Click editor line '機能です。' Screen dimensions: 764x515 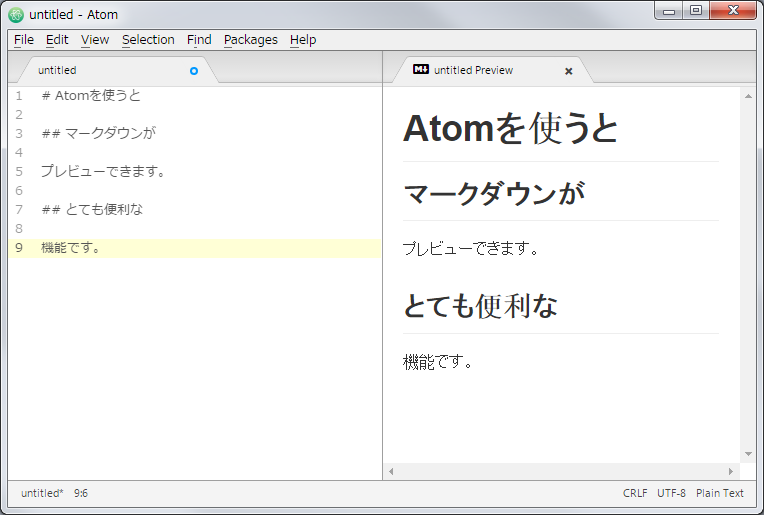71,248
